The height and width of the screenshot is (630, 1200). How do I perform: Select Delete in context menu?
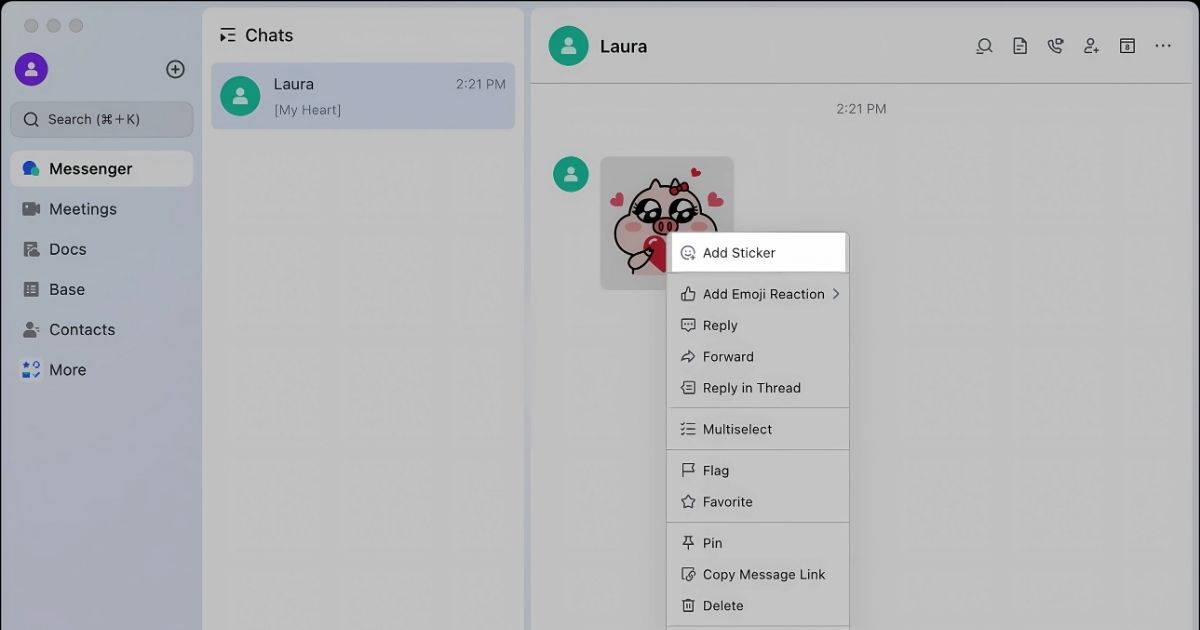[758, 605]
